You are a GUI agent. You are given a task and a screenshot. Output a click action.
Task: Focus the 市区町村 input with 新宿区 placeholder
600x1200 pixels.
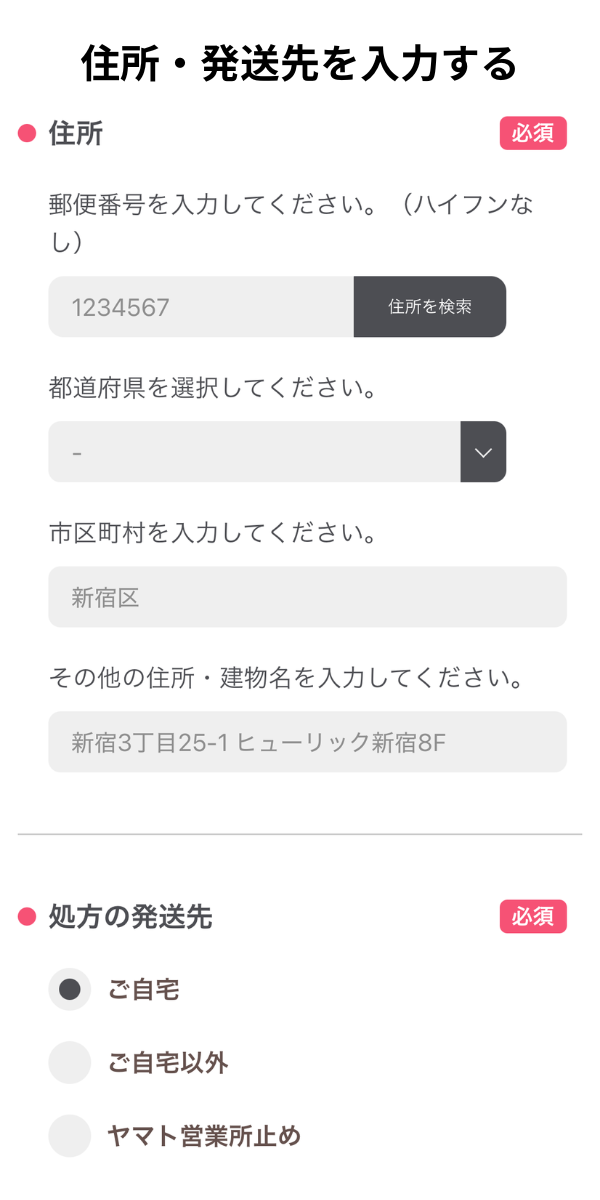307,598
